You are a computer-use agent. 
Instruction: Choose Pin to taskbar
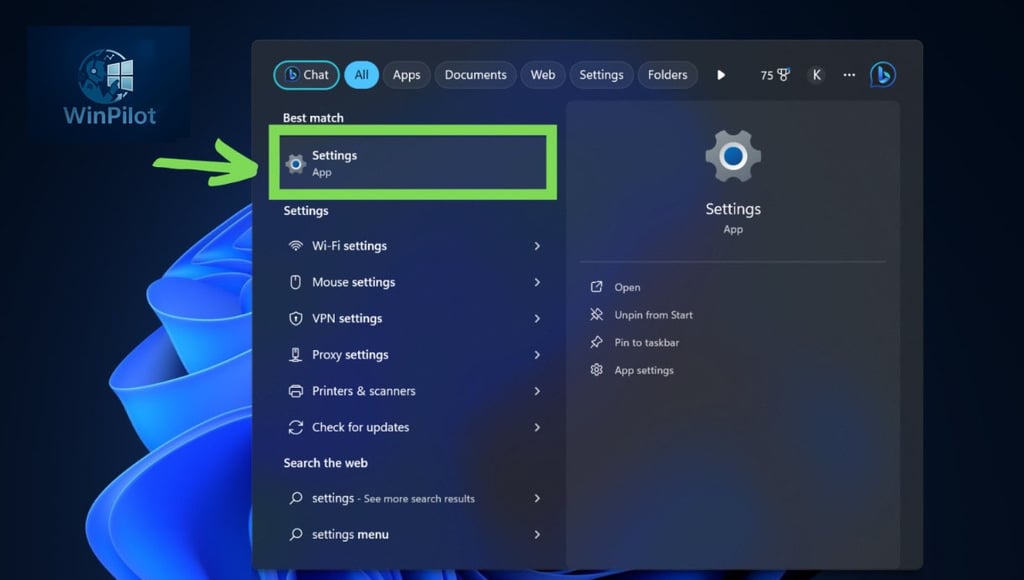pyautogui.click(x=647, y=342)
